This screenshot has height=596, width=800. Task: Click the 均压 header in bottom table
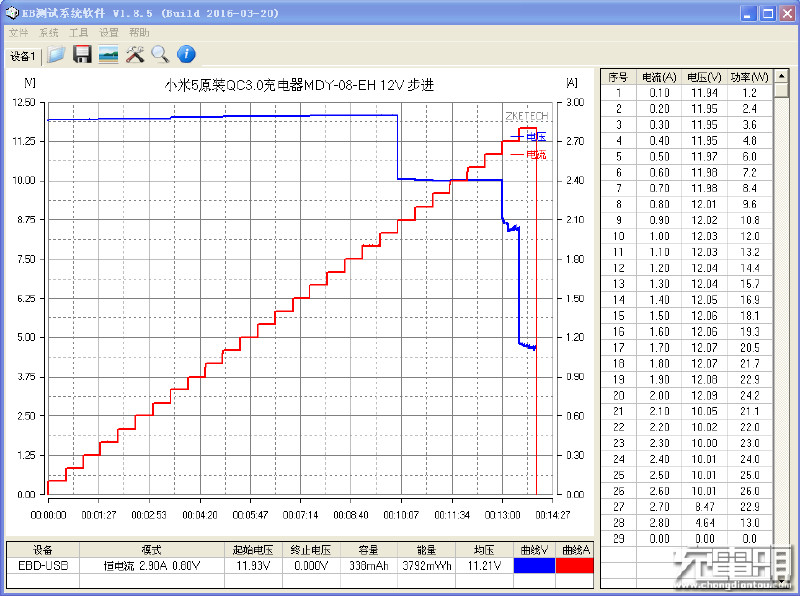484,550
